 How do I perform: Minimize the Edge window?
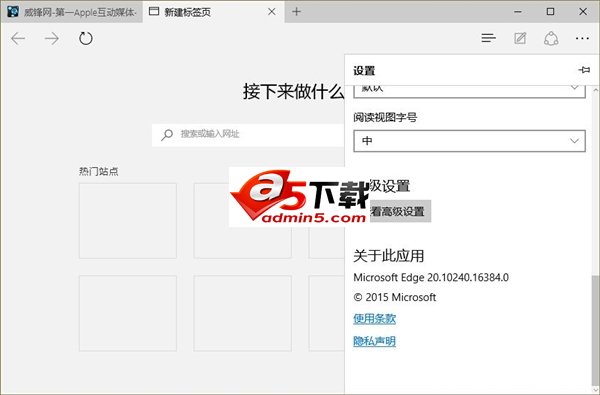pos(518,12)
